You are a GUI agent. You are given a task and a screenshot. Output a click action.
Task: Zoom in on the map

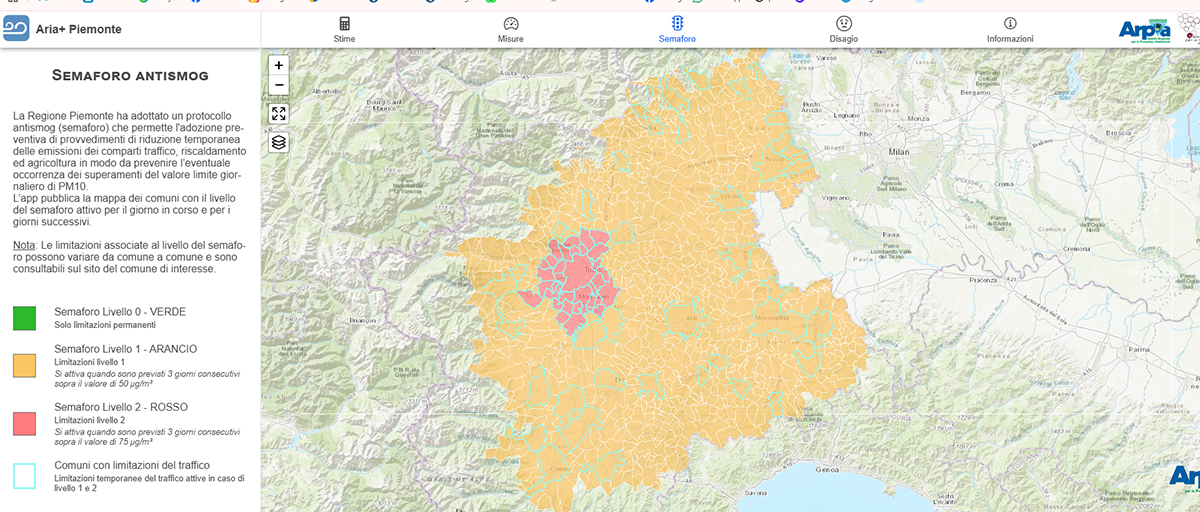(x=279, y=65)
